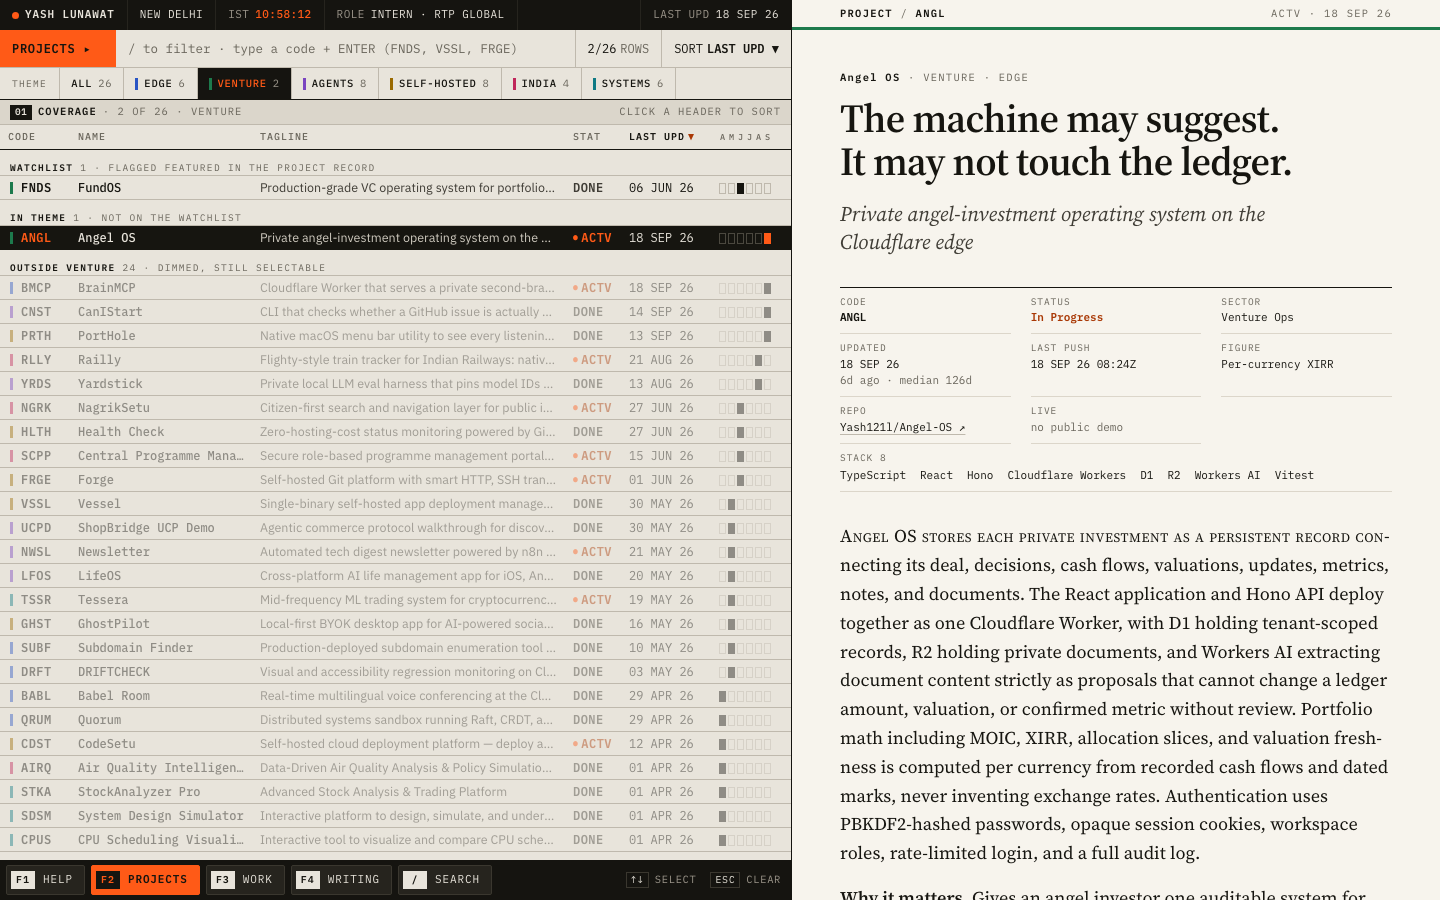This screenshot has width=1440, height=900.
Task: Select the System Design Simulator row
Action: (395, 816)
